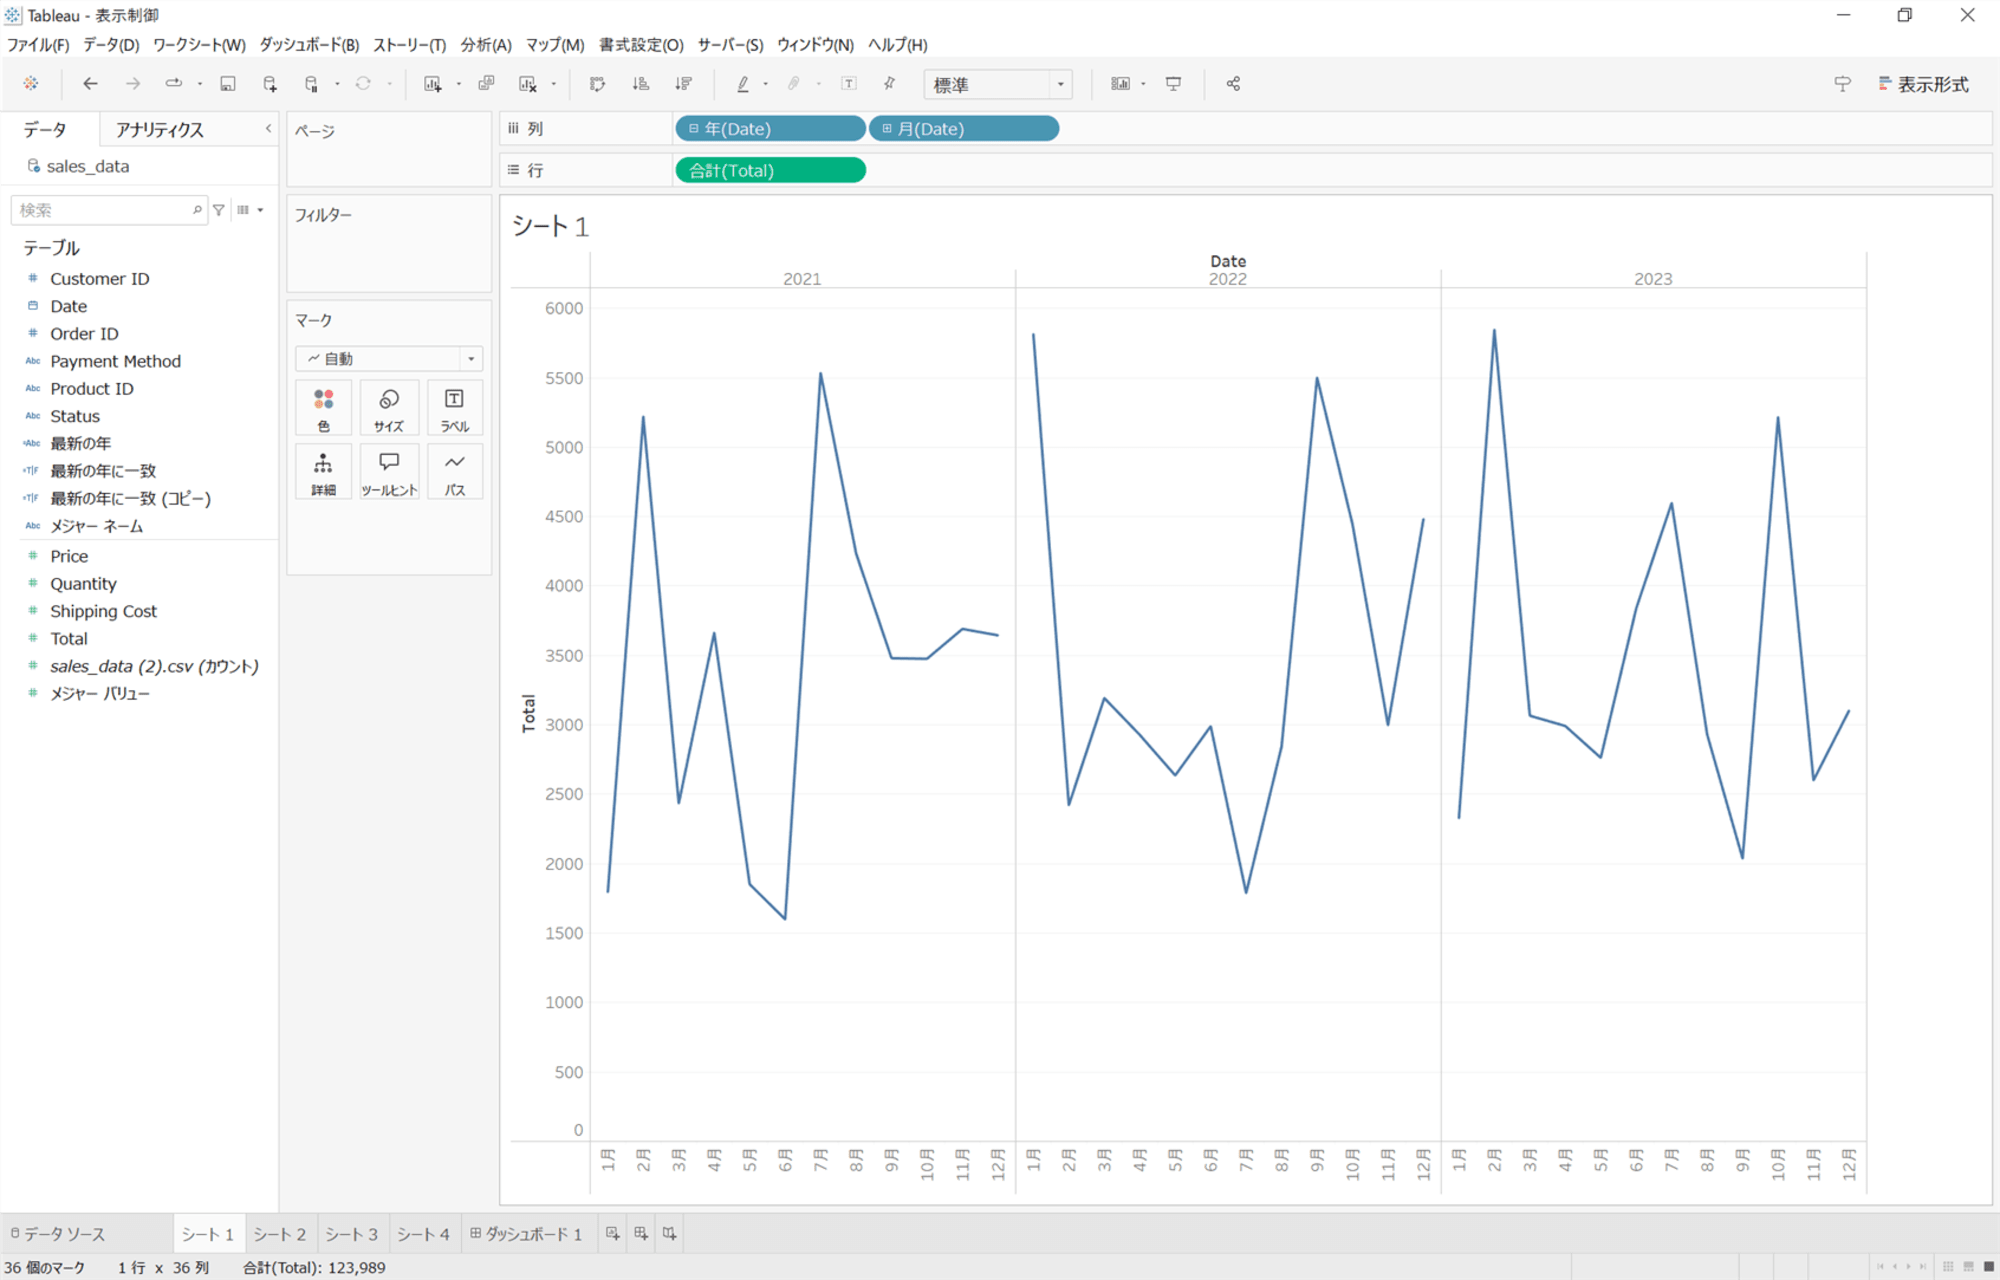Click the new story tab icon at bottom
This screenshot has height=1280, width=2000.
669,1234
